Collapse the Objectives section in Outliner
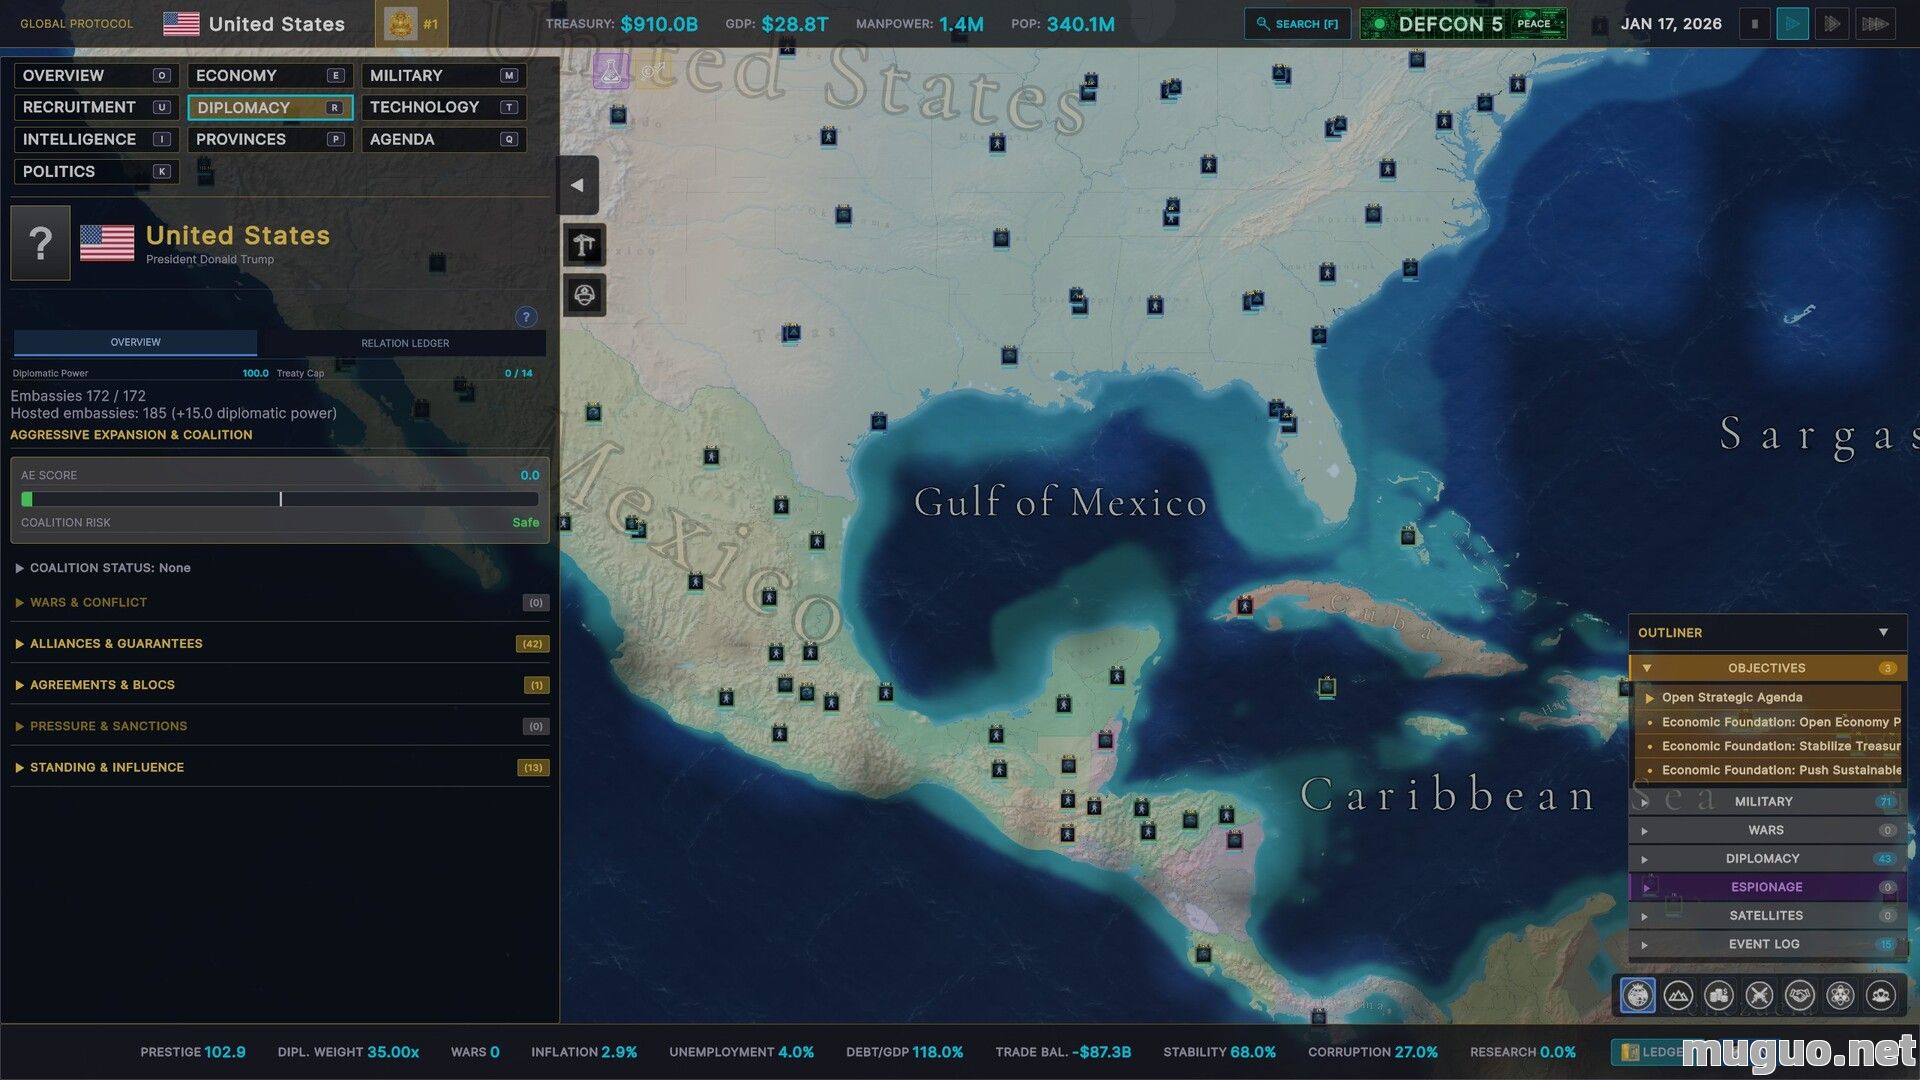This screenshot has height=1080, width=1920. tap(1767, 668)
